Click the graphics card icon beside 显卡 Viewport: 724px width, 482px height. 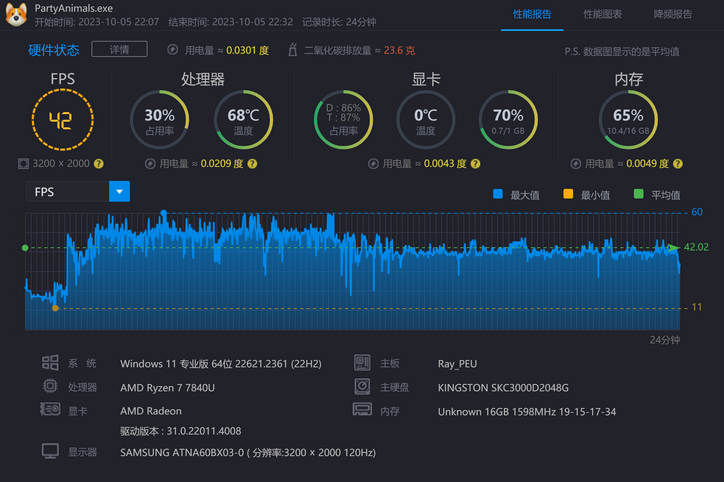(50, 409)
